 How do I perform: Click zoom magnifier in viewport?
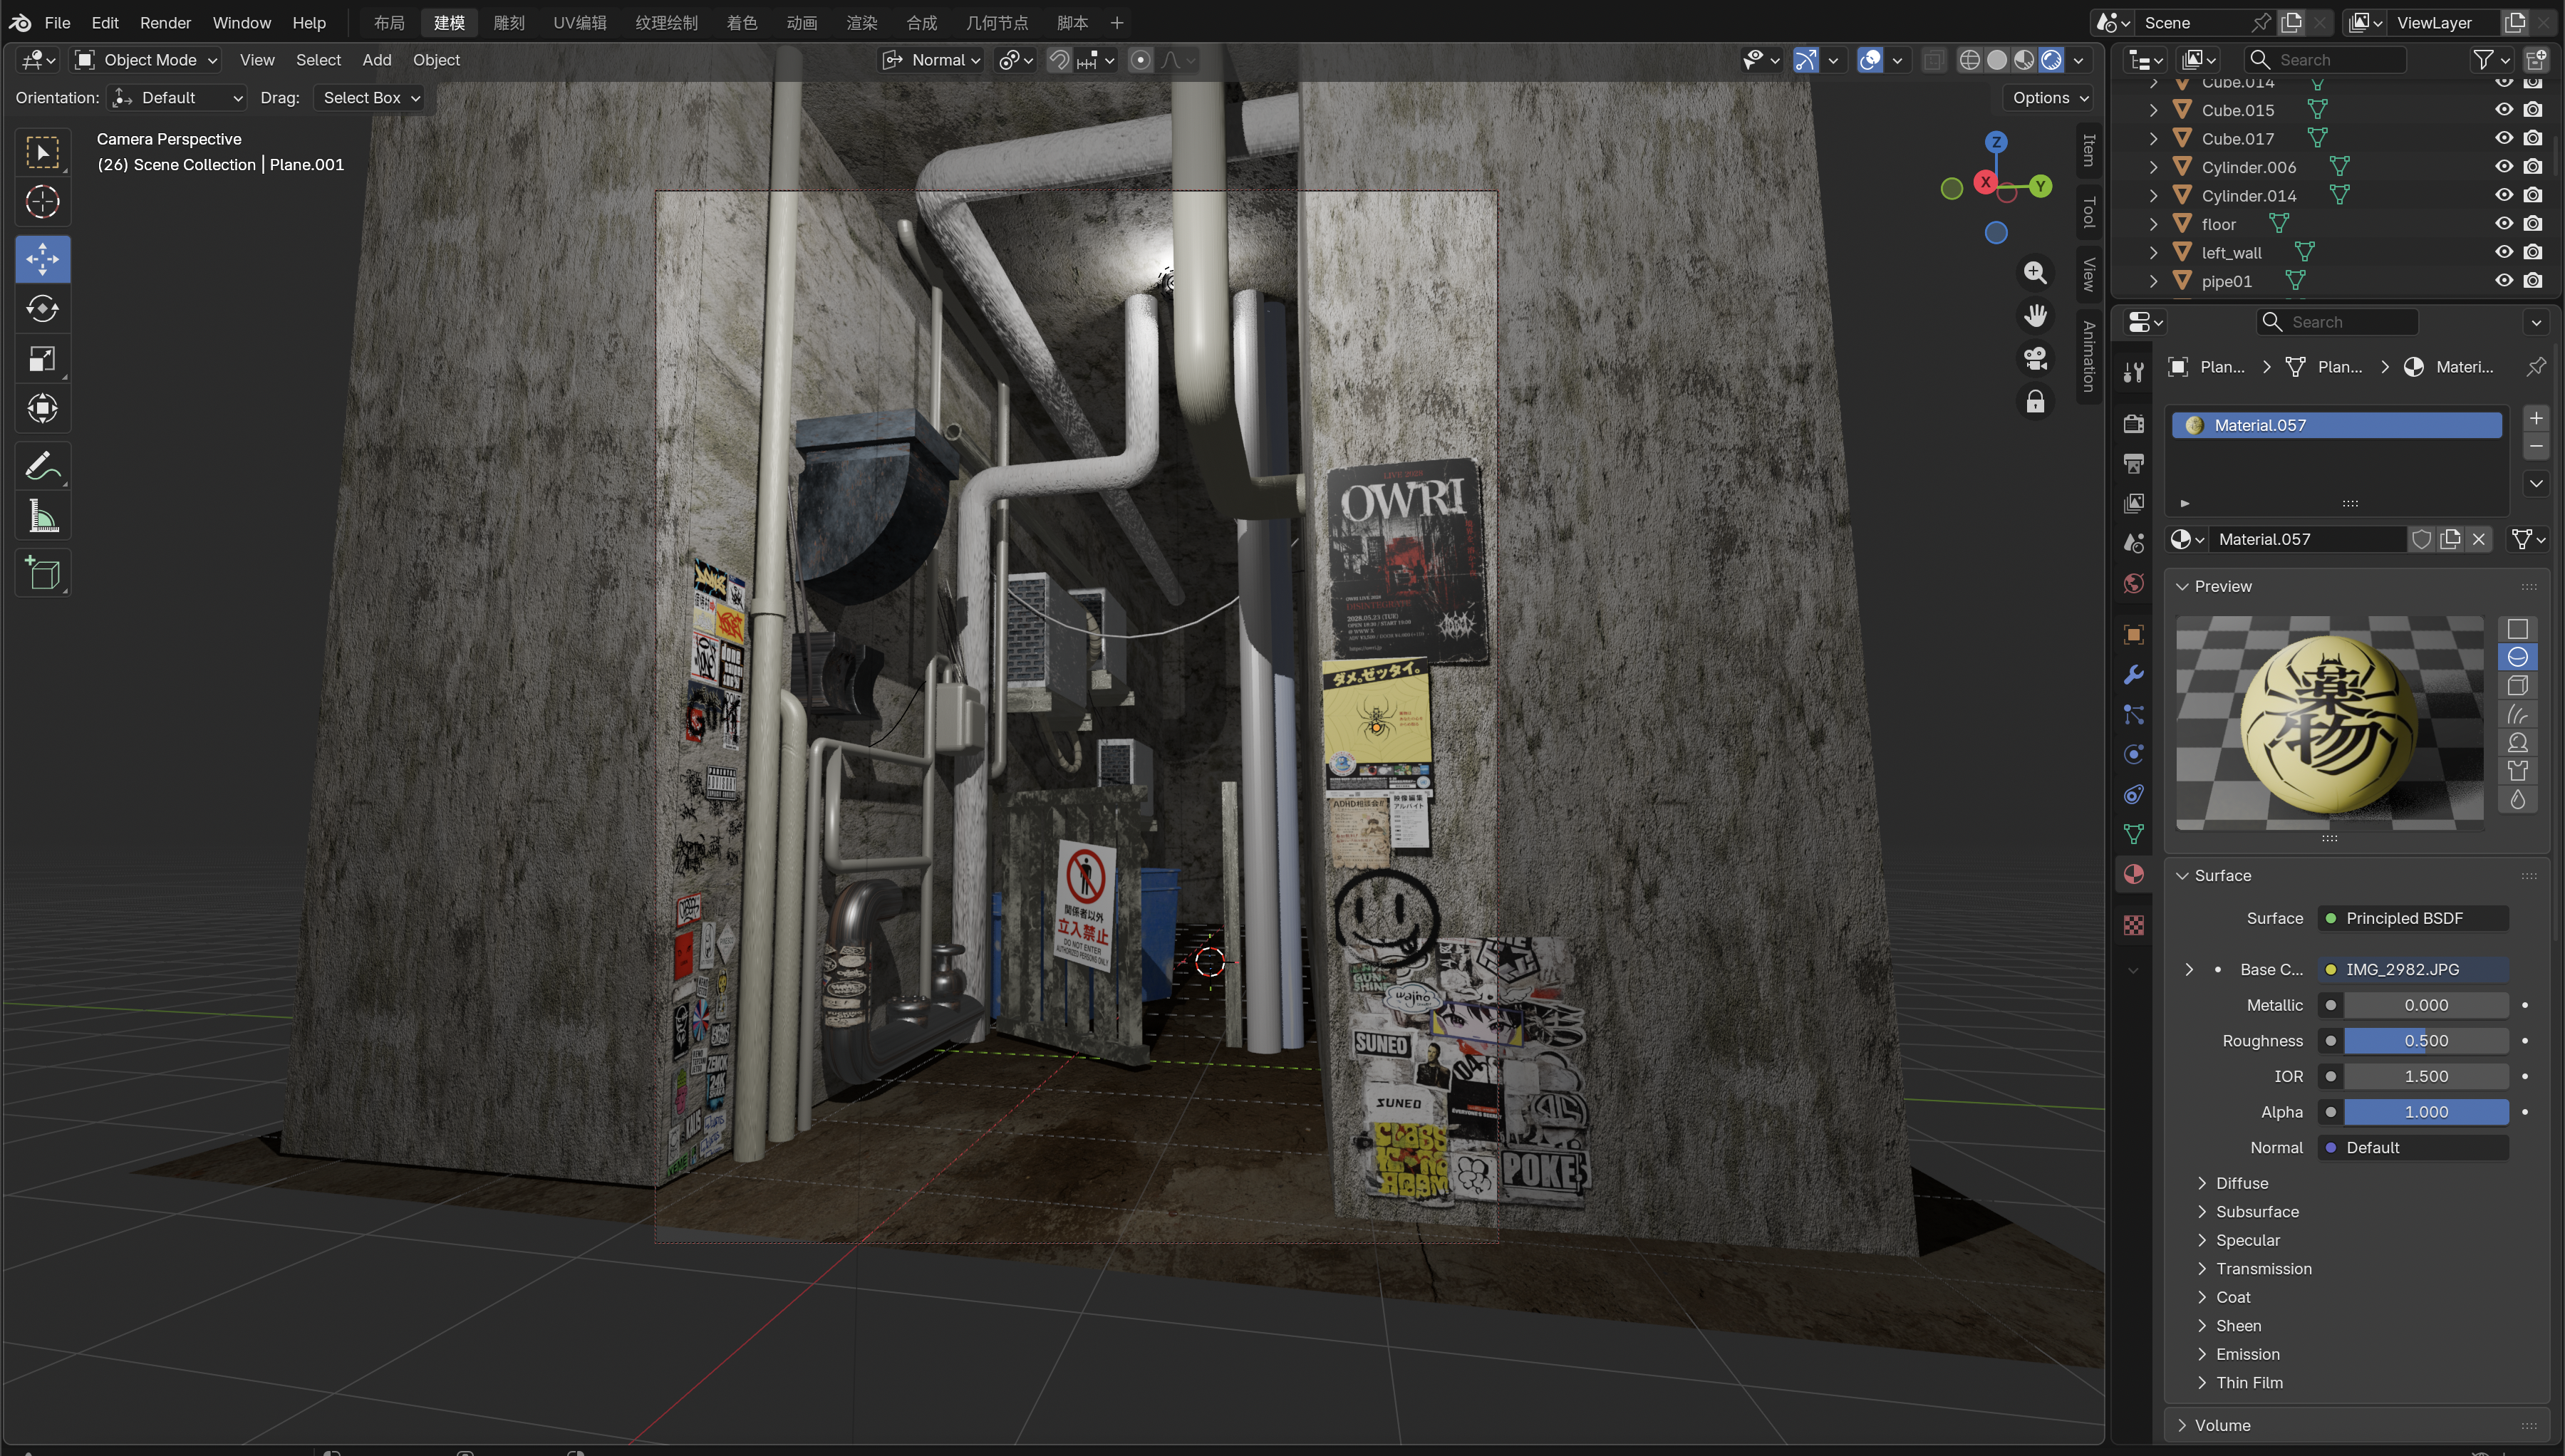click(x=2035, y=272)
